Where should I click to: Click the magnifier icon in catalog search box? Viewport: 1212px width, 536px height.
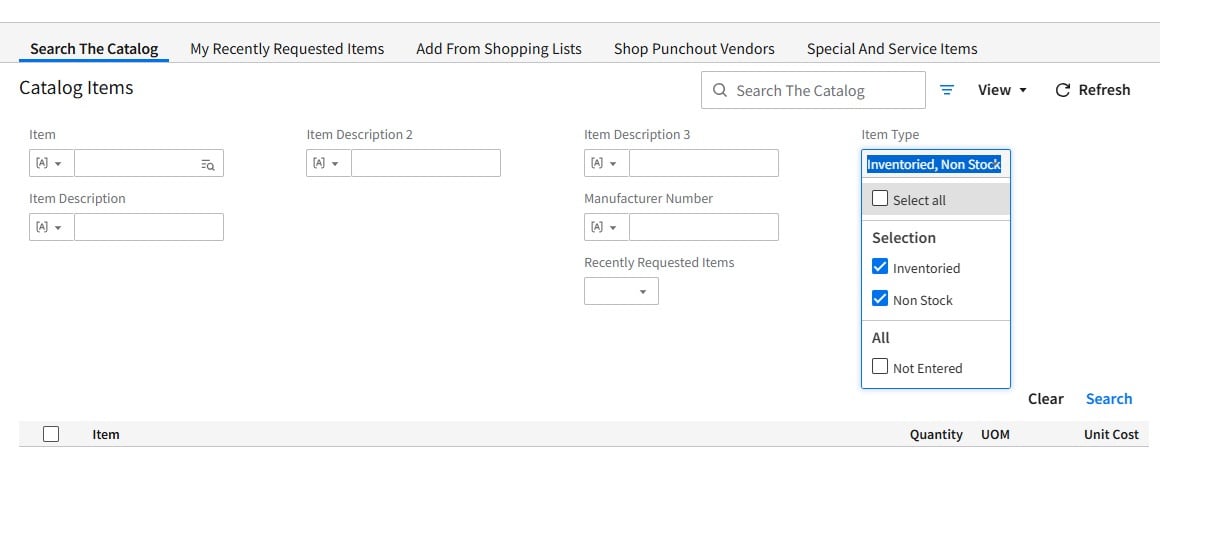[720, 91]
